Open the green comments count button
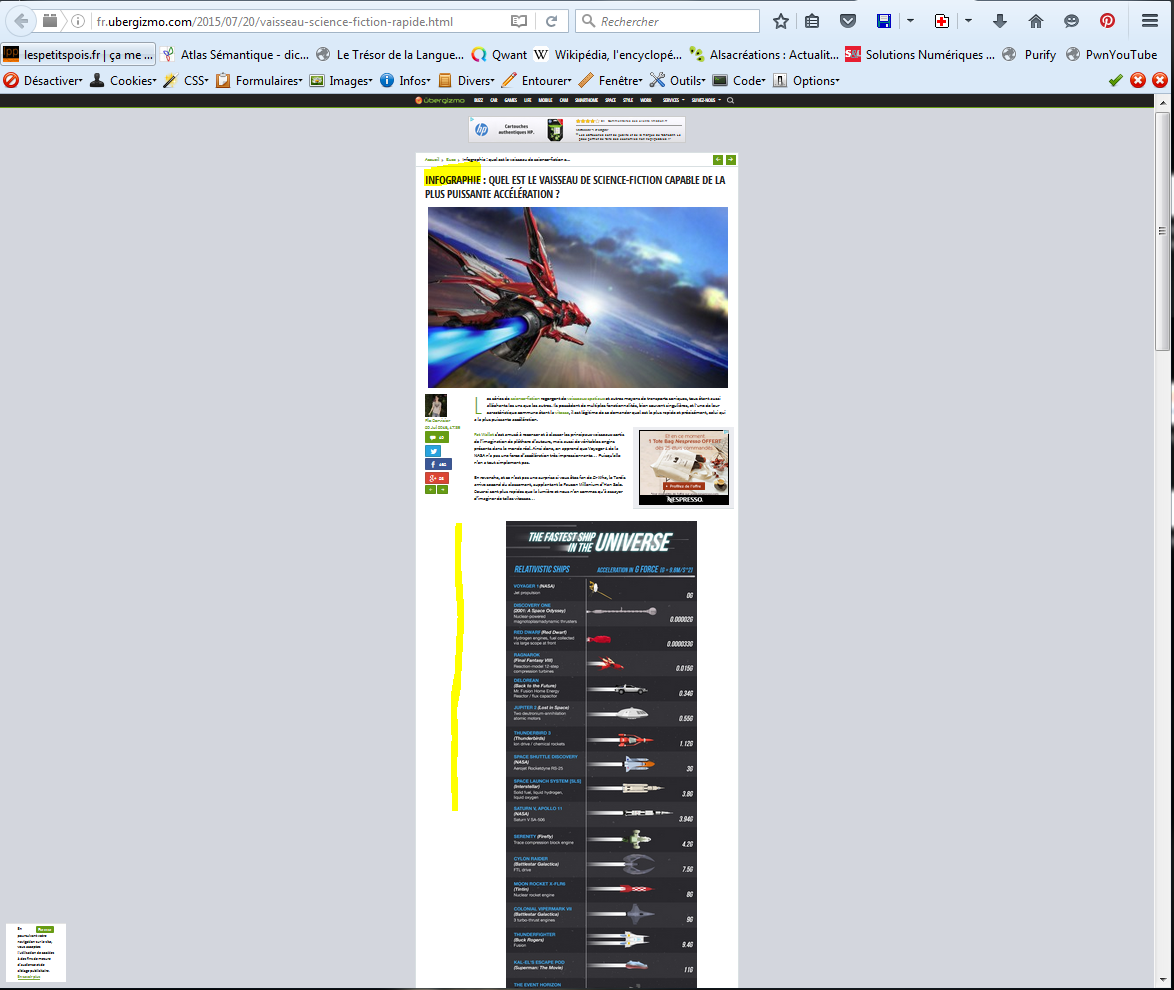This screenshot has width=1174, height=990. tap(437, 437)
